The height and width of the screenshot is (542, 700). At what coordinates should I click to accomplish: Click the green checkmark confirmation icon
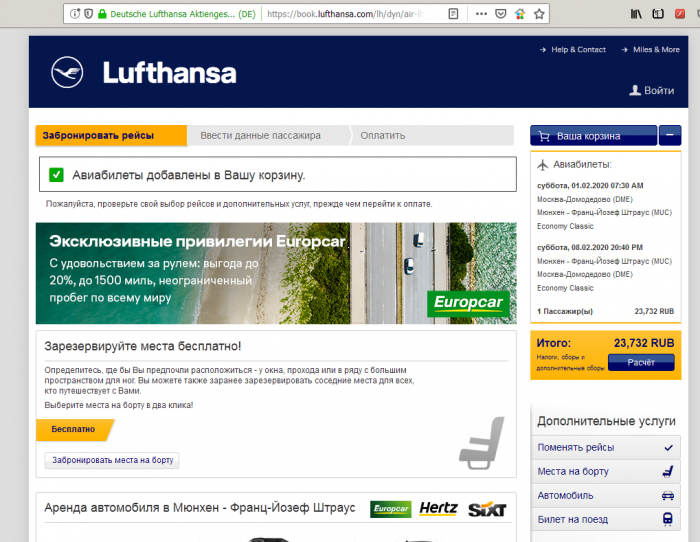[56, 175]
